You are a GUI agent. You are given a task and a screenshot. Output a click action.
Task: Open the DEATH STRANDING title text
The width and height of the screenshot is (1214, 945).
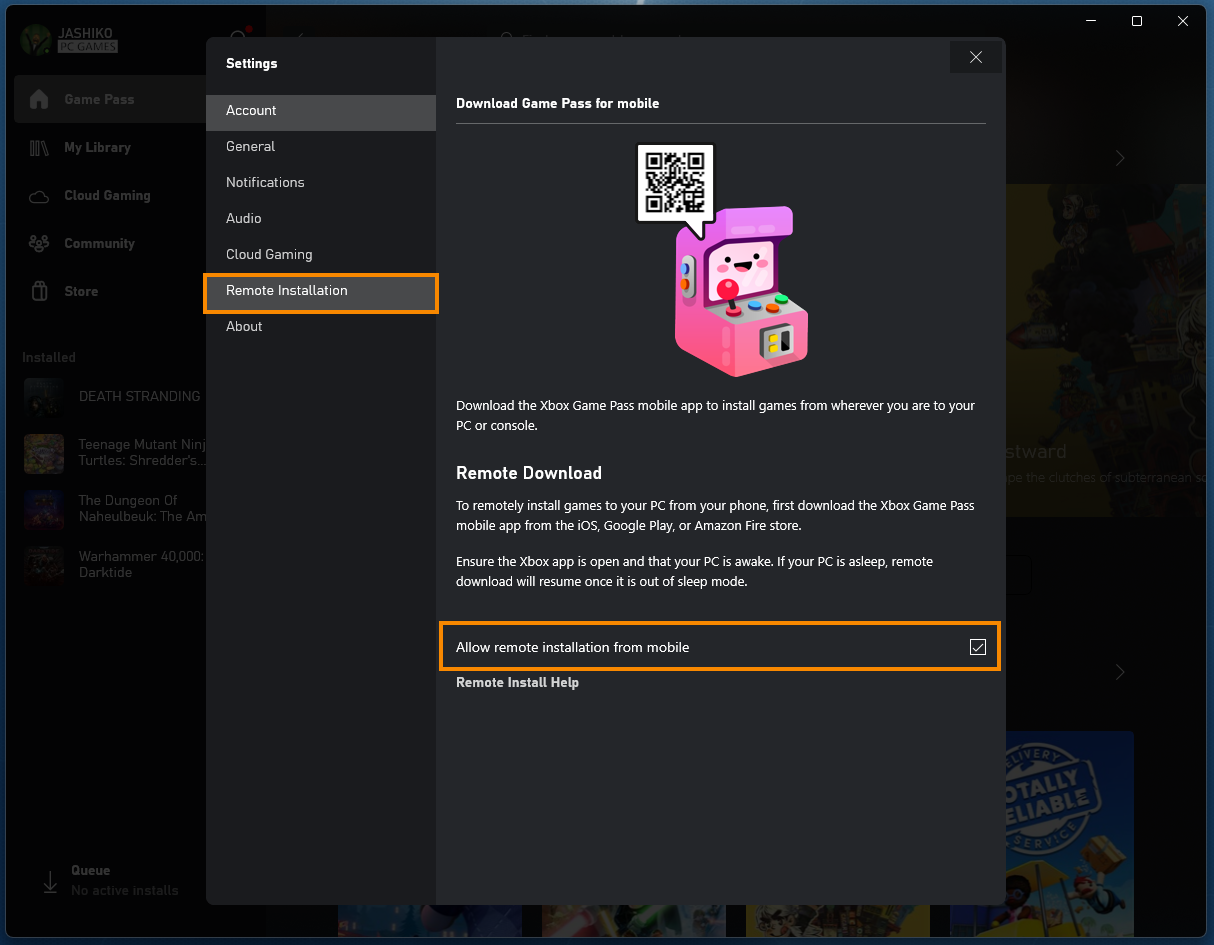pos(139,396)
